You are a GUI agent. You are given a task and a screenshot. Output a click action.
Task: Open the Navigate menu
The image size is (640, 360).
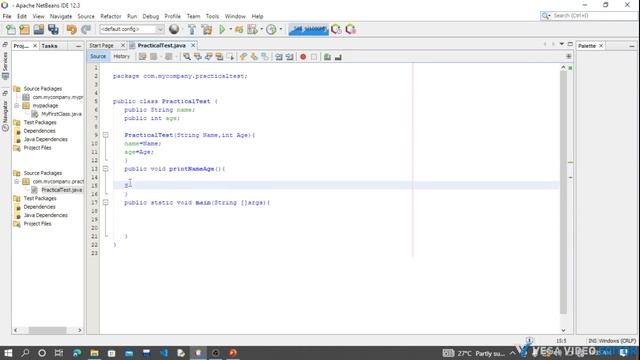(x=61, y=16)
